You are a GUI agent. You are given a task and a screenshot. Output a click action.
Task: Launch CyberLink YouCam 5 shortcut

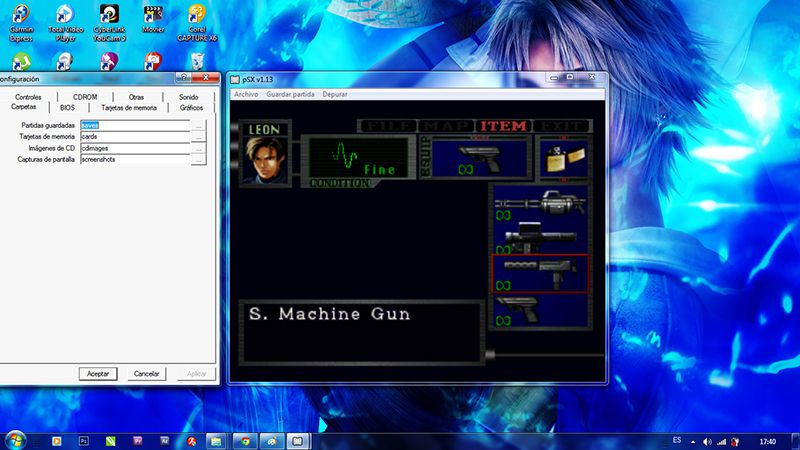tap(109, 23)
